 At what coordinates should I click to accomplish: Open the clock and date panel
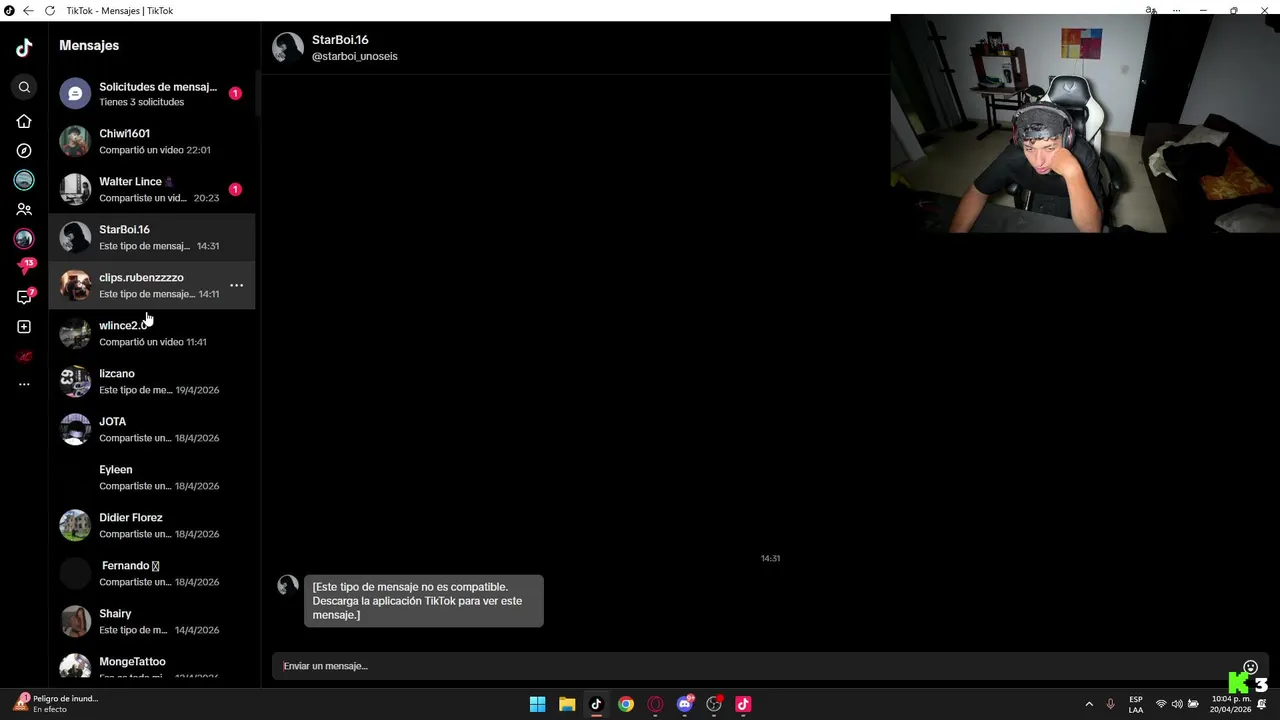1231,704
